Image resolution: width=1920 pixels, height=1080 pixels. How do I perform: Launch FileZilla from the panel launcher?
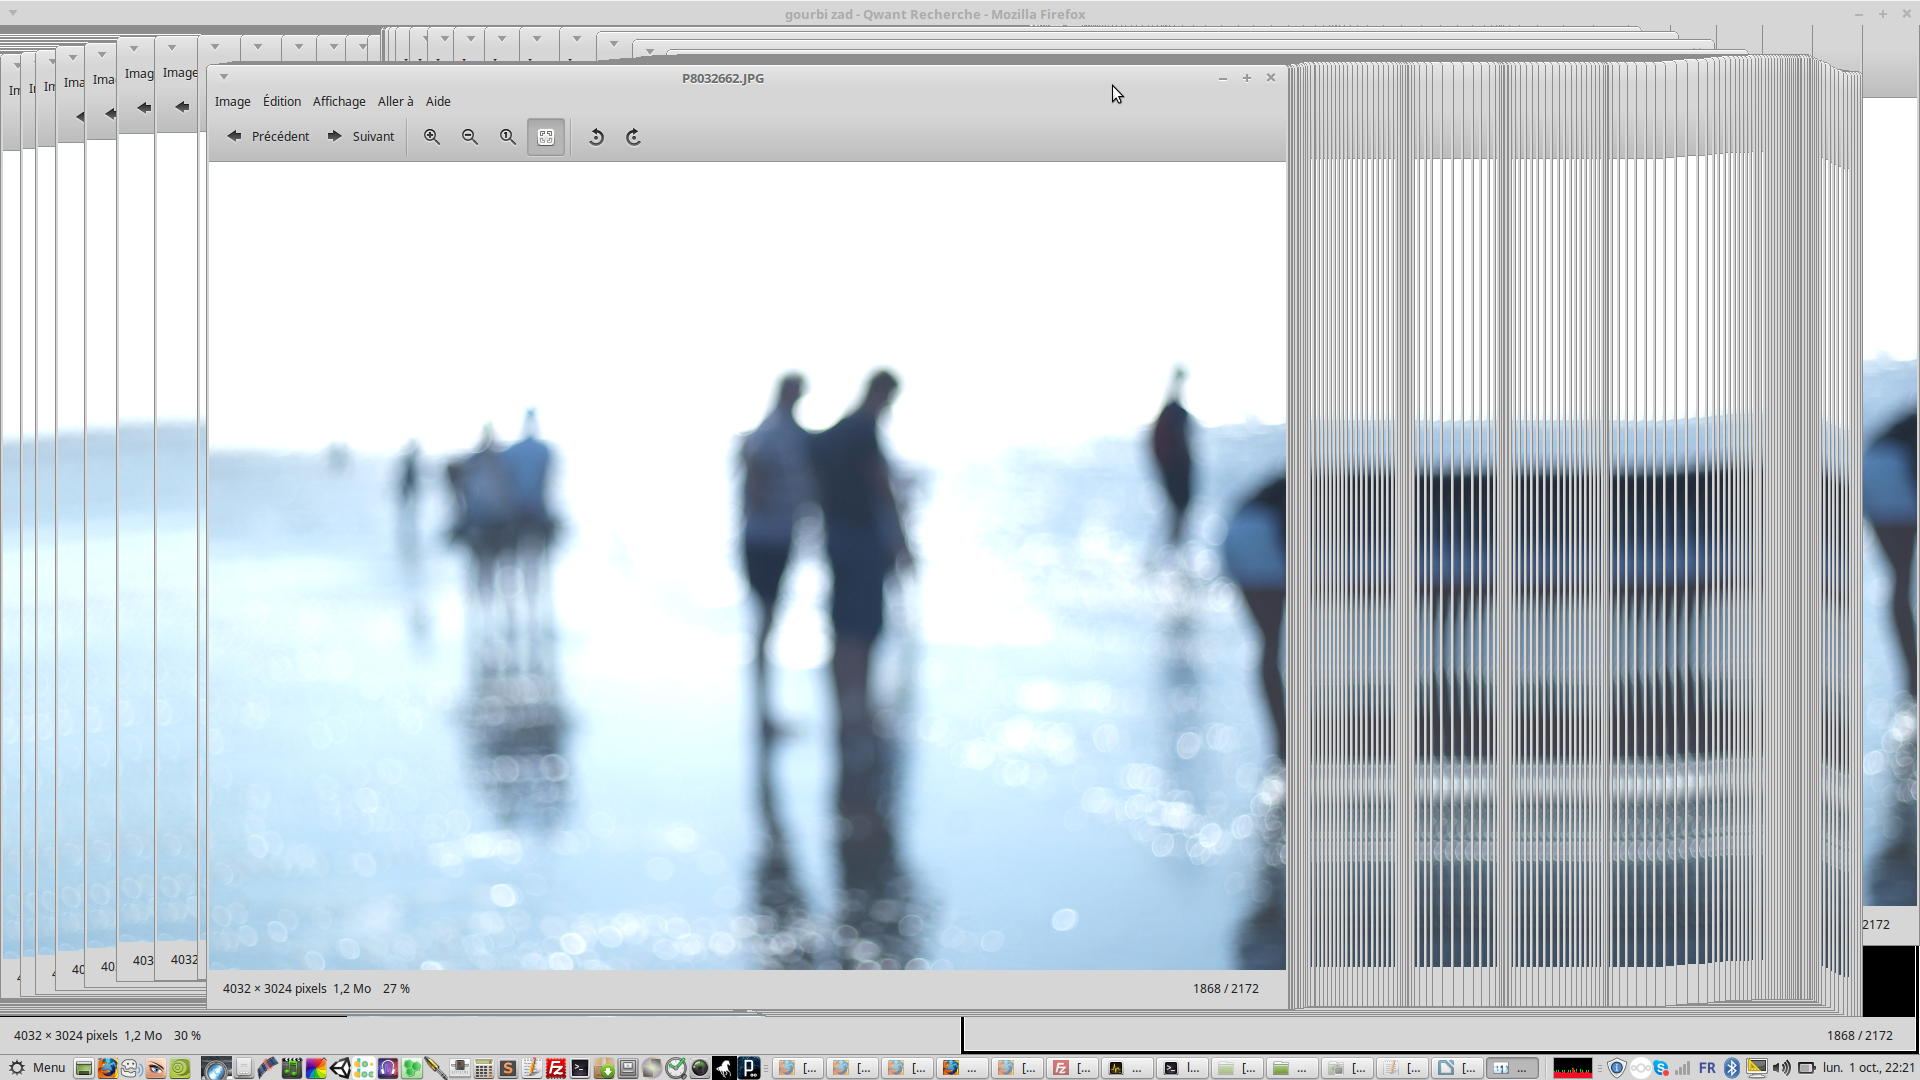(x=556, y=1068)
